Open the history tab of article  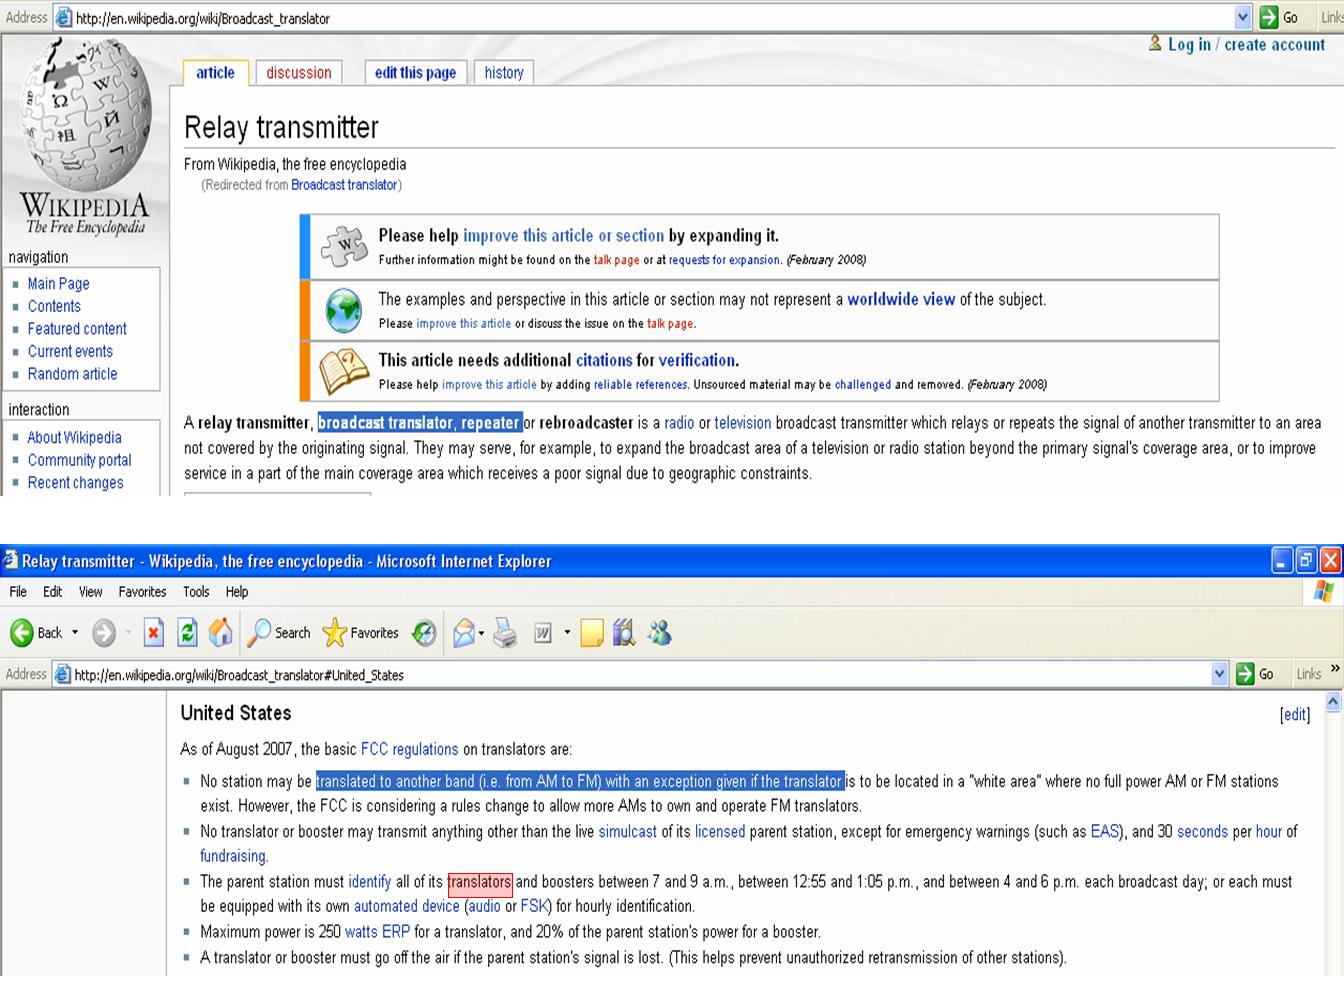pyautogui.click(x=504, y=73)
